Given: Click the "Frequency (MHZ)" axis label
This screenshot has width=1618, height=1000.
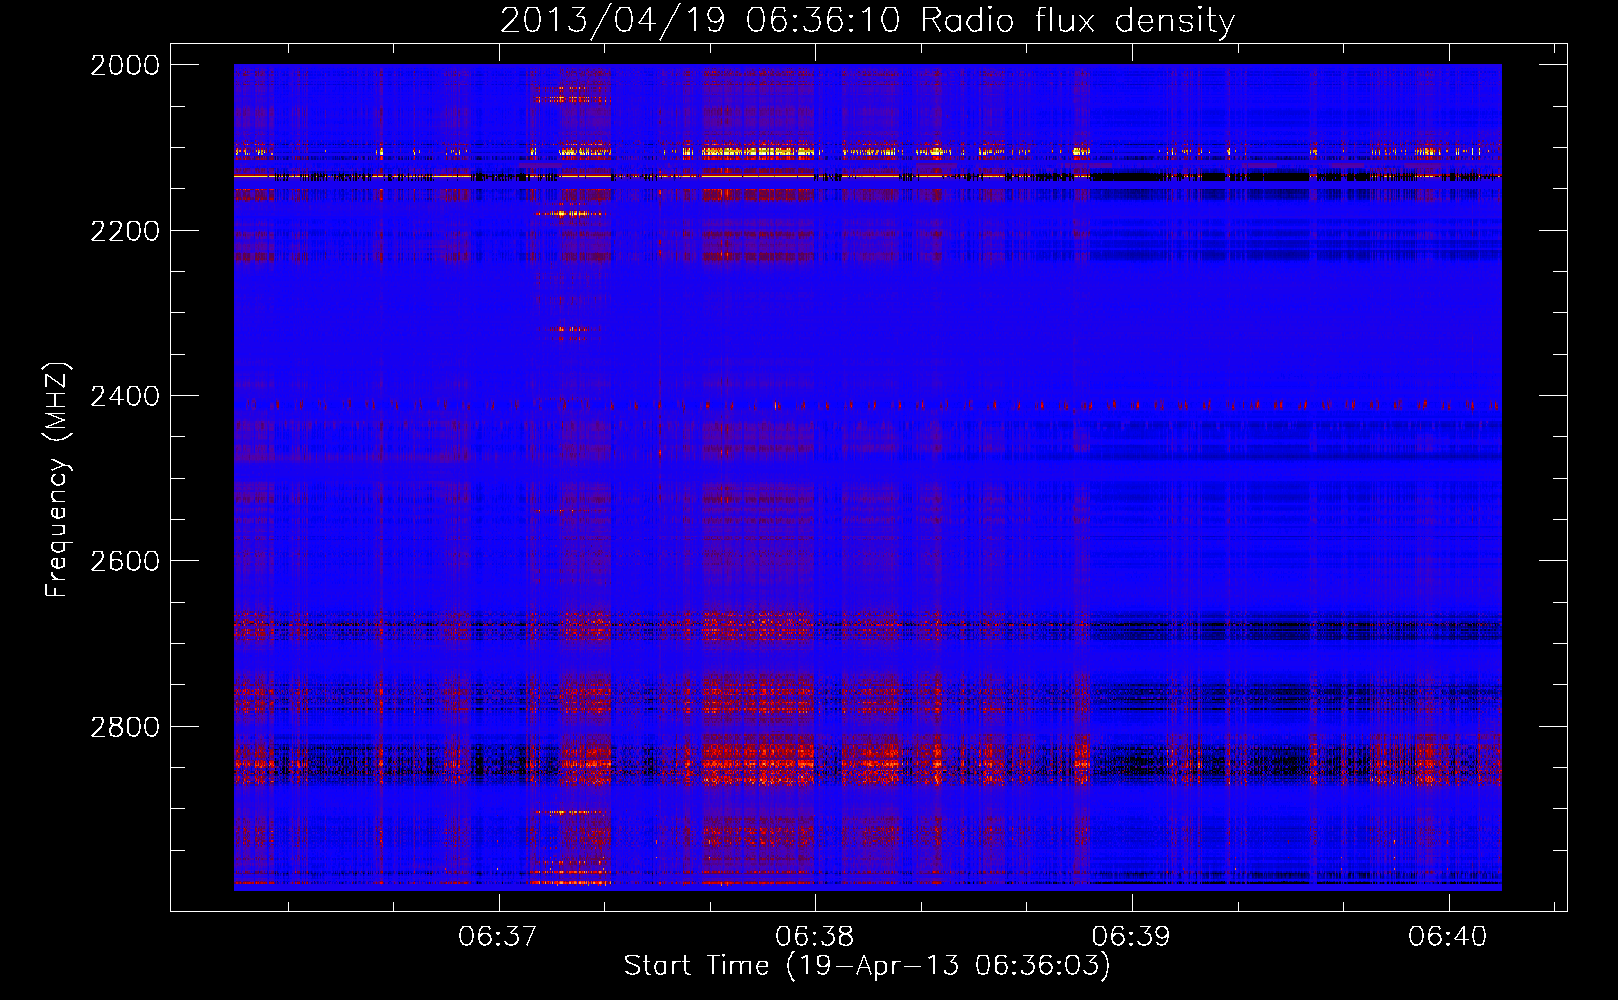Looking at the screenshot, I should pos(57,480).
